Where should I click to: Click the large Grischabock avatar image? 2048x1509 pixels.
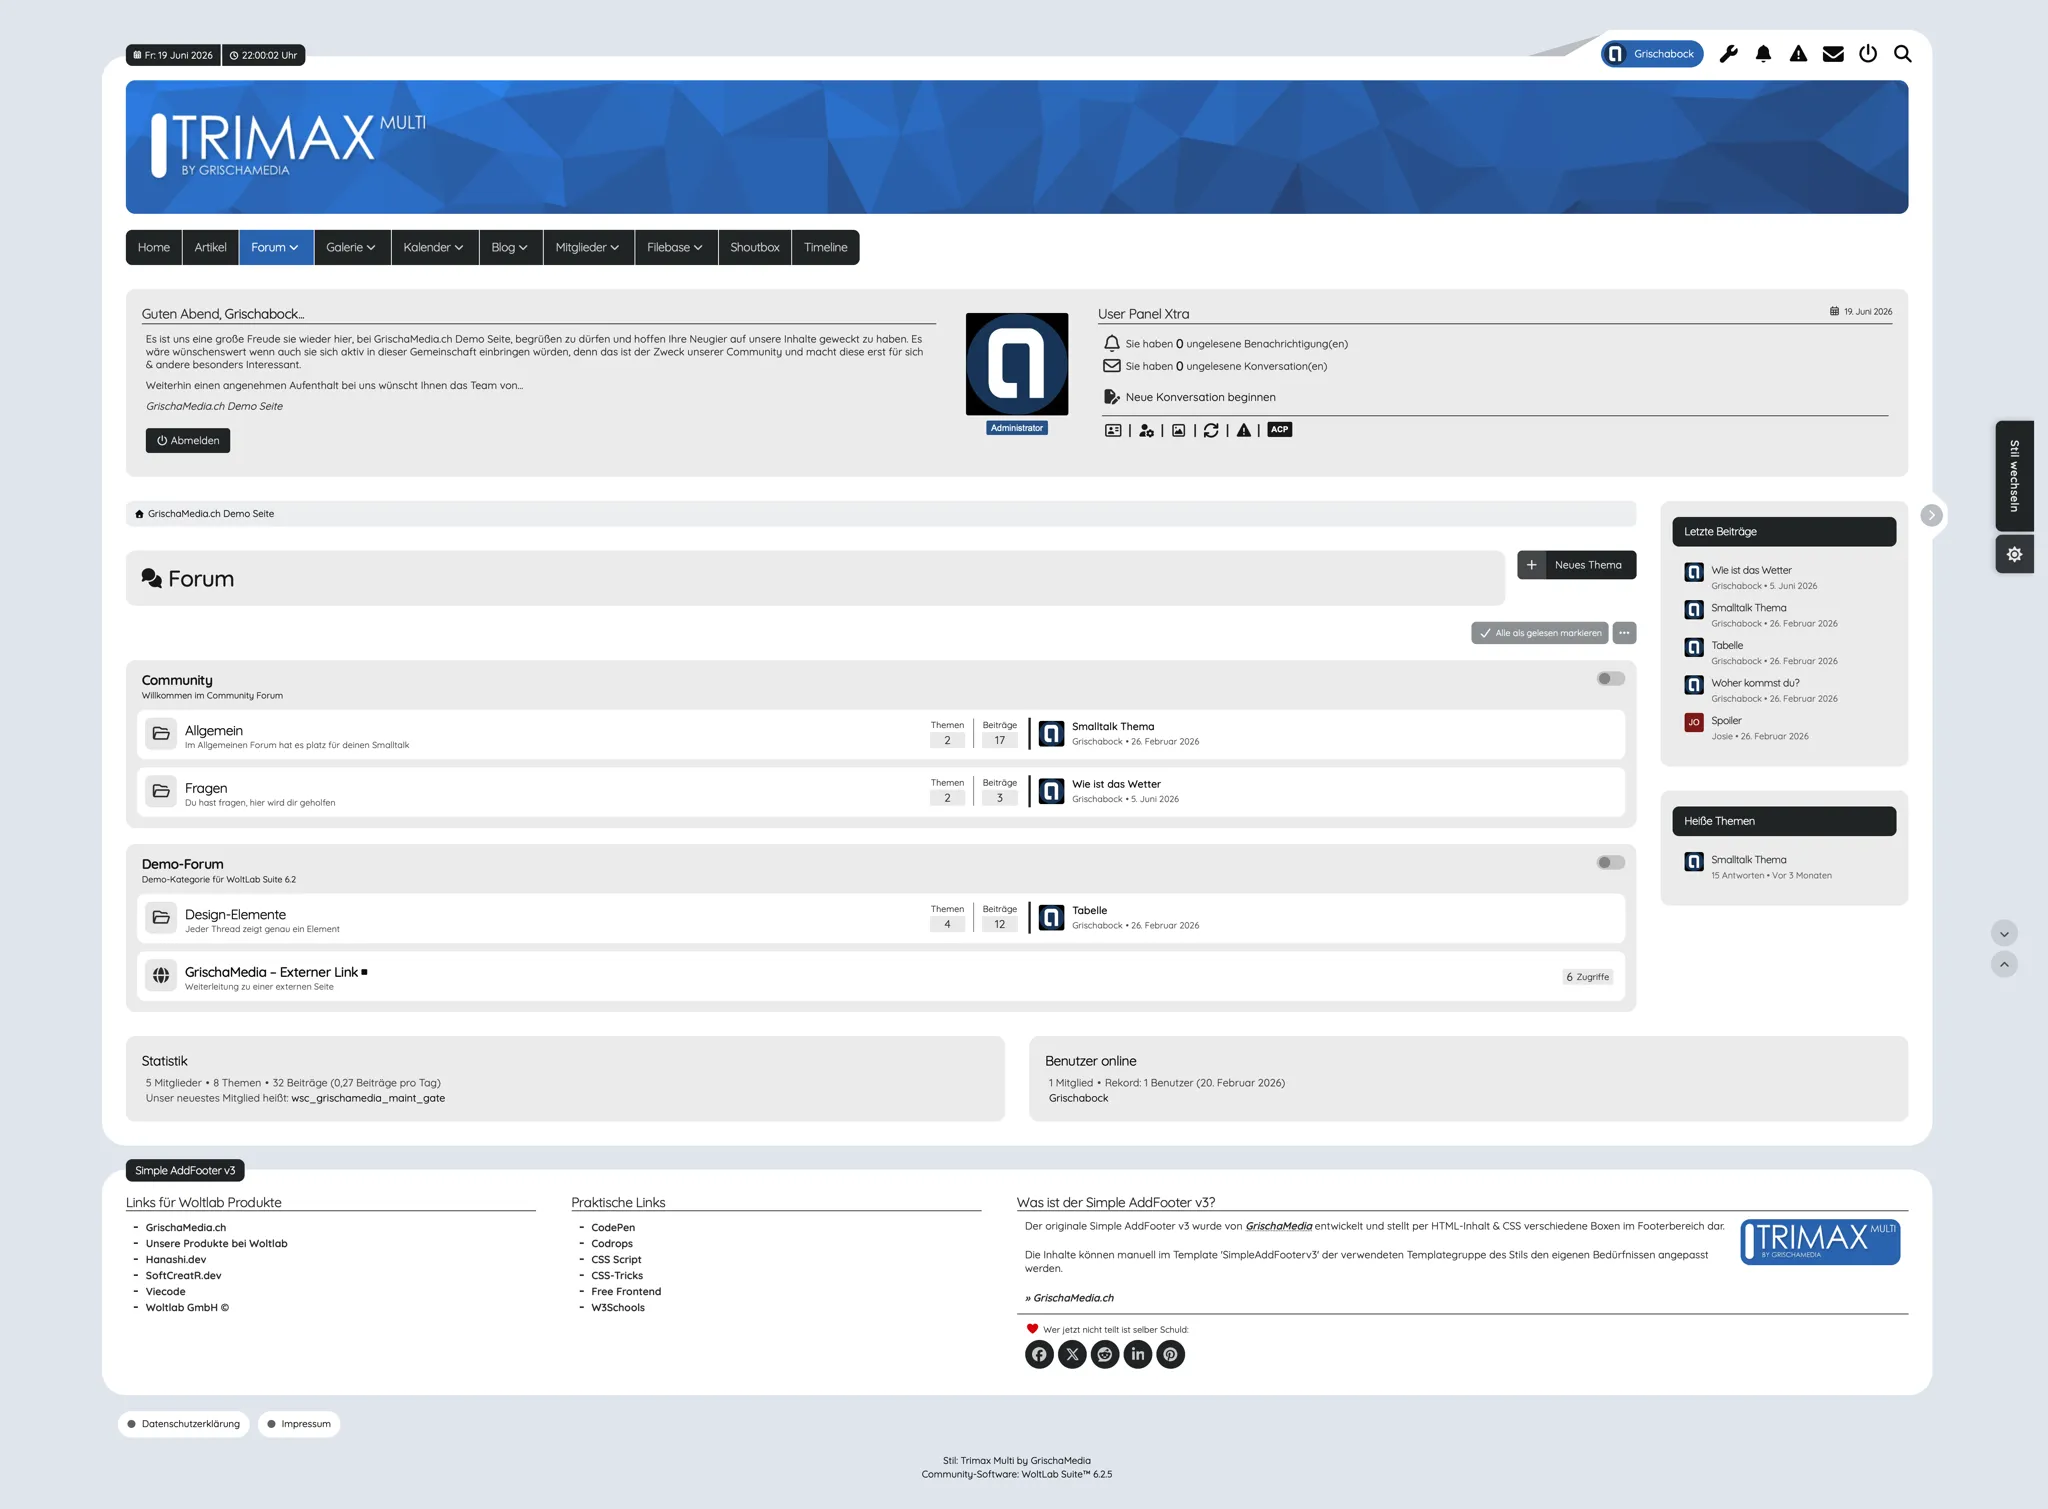[1017, 364]
